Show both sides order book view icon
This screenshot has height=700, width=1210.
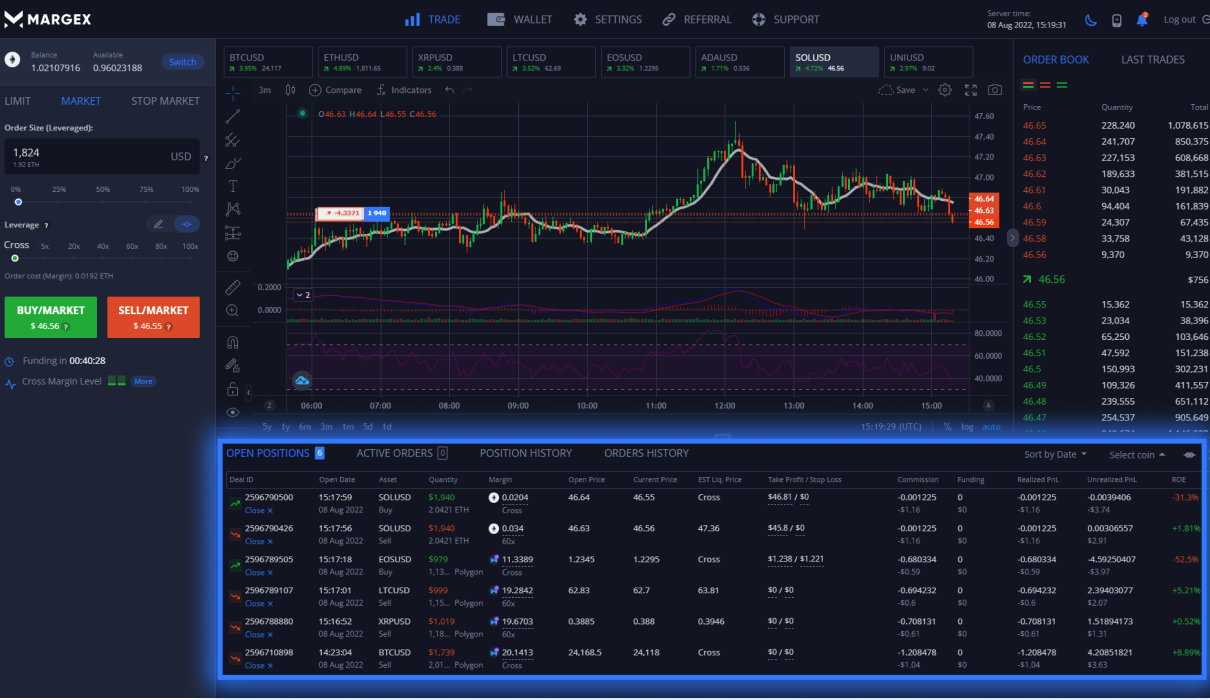click(x=1029, y=86)
